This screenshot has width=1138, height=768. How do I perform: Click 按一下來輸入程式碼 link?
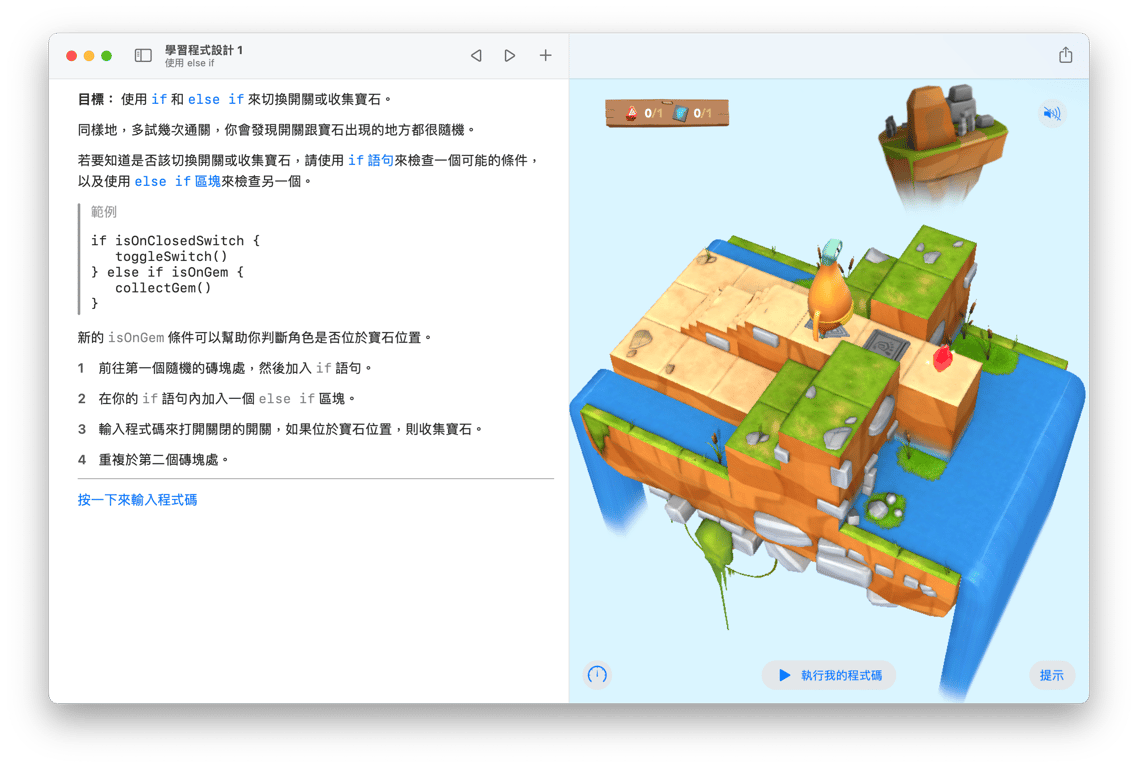[137, 499]
